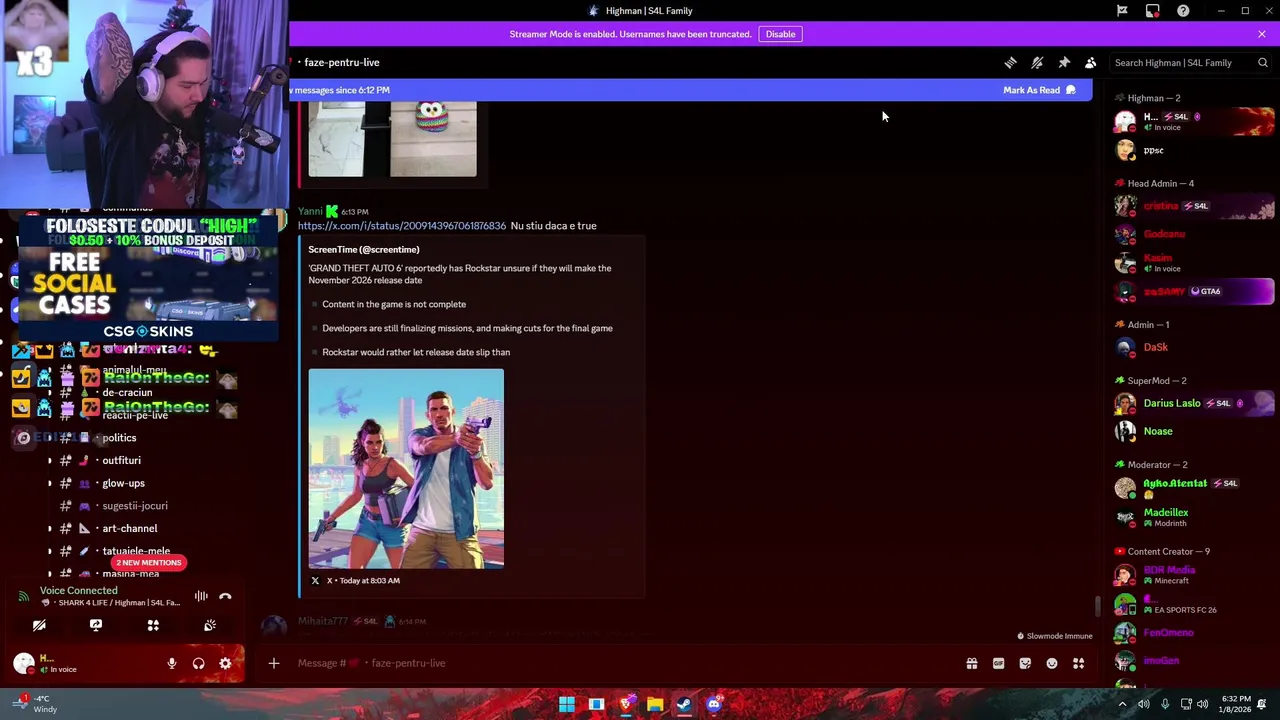
Task: Open the Threads icon in channel header
Action: pyautogui.click(x=1010, y=62)
